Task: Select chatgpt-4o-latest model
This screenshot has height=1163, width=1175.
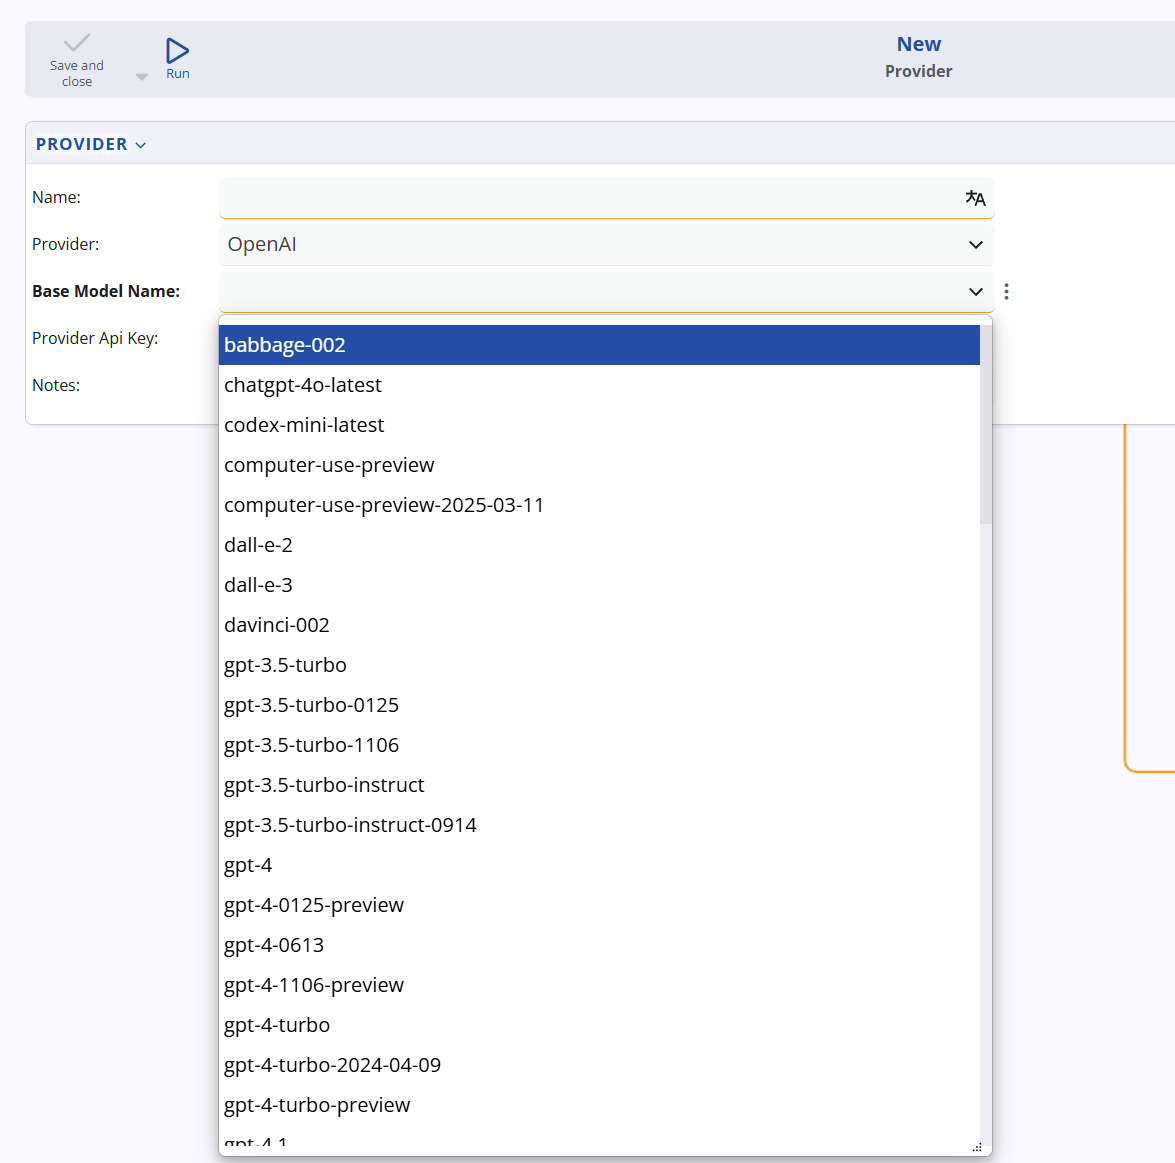Action: 599,385
